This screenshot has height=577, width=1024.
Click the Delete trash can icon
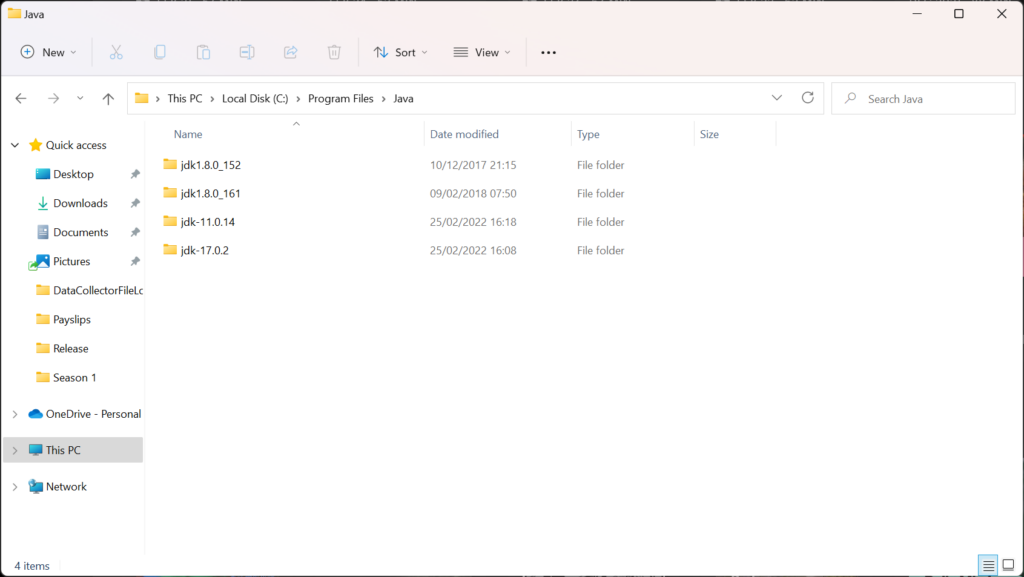[334, 52]
